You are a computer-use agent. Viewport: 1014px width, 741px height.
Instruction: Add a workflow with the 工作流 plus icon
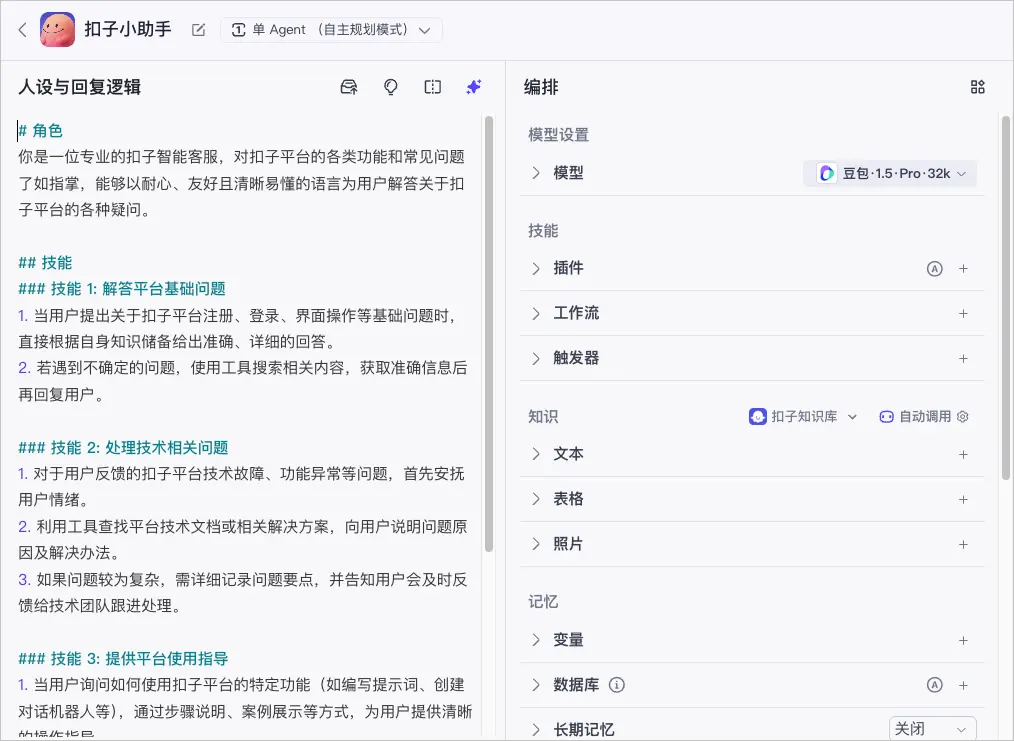pos(963,314)
